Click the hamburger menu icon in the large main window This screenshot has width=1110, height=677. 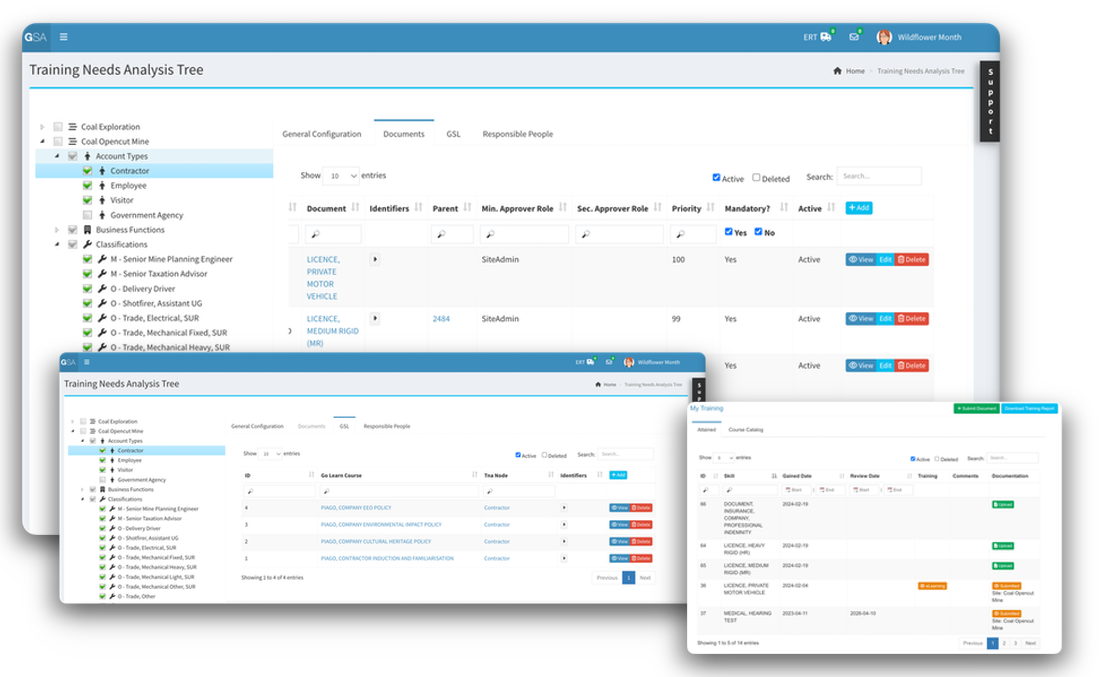pyautogui.click(x=64, y=37)
